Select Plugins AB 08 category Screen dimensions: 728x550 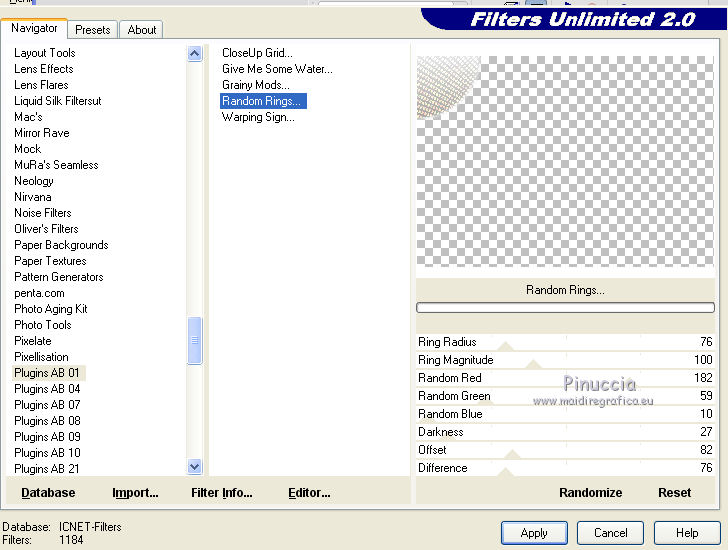pos(47,421)
